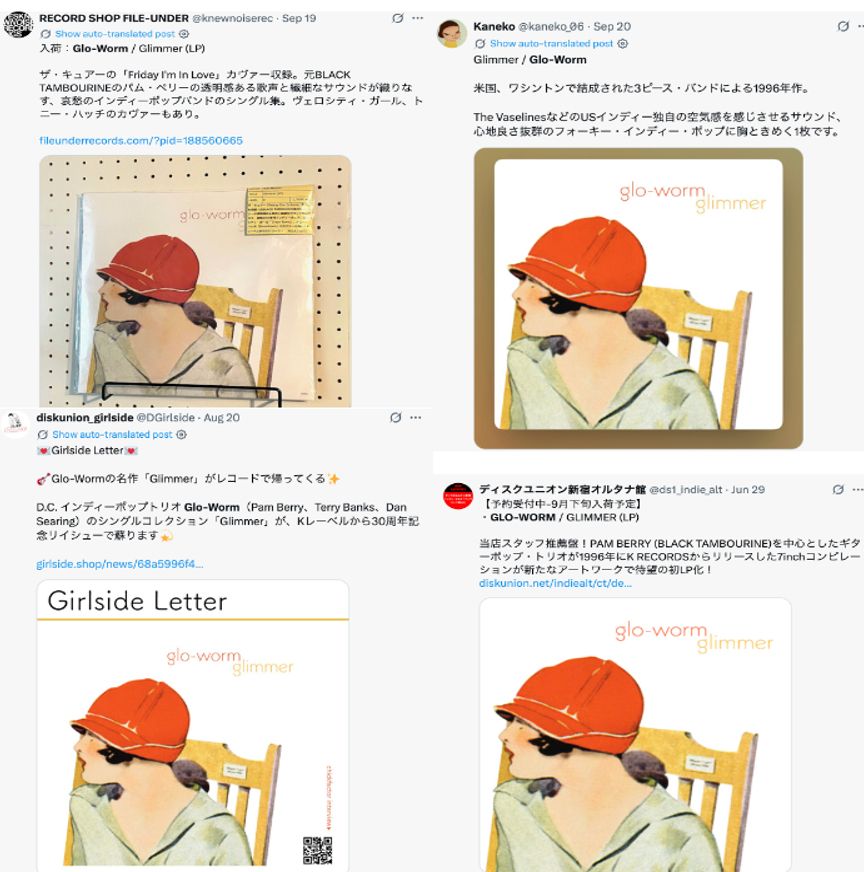864x872 pixels.
Task: Click Grok icon on diskunion_girlside post
Action: (x=395, y=418)
